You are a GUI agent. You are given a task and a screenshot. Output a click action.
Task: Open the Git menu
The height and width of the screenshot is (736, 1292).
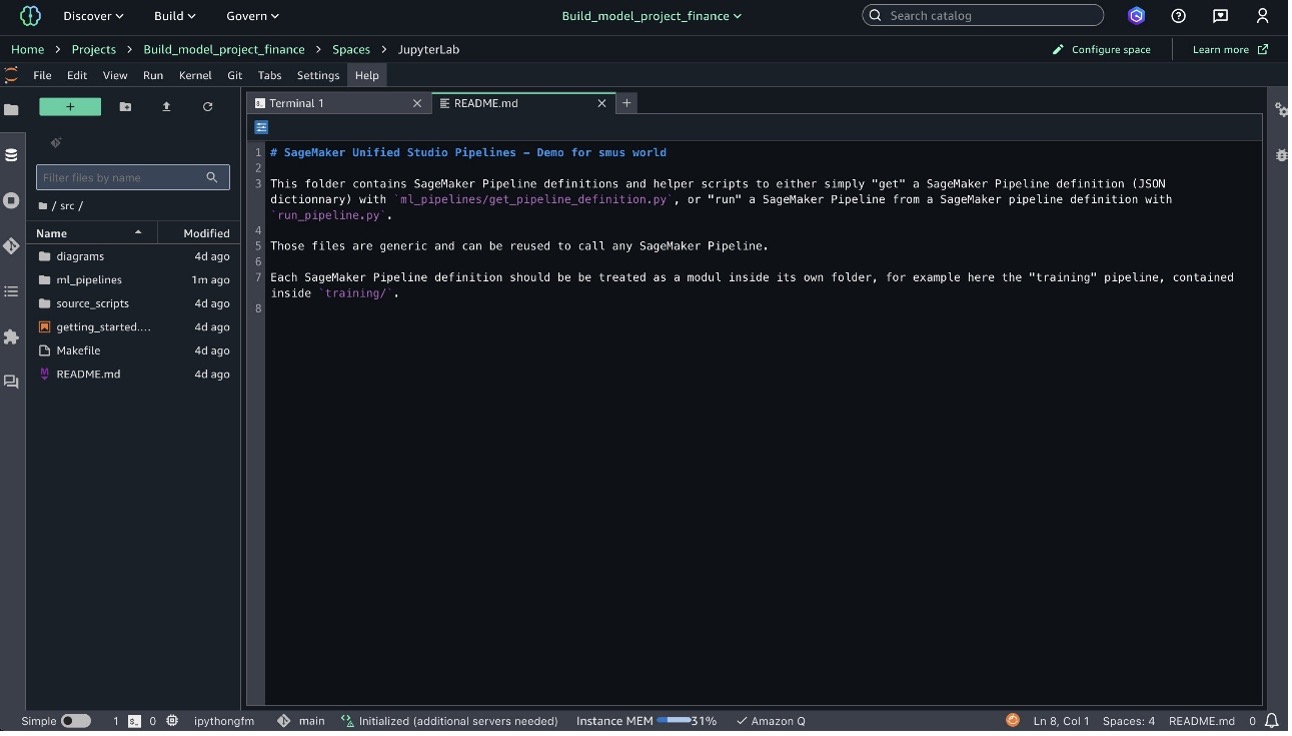pyautogui.click(x=235, y=75)
